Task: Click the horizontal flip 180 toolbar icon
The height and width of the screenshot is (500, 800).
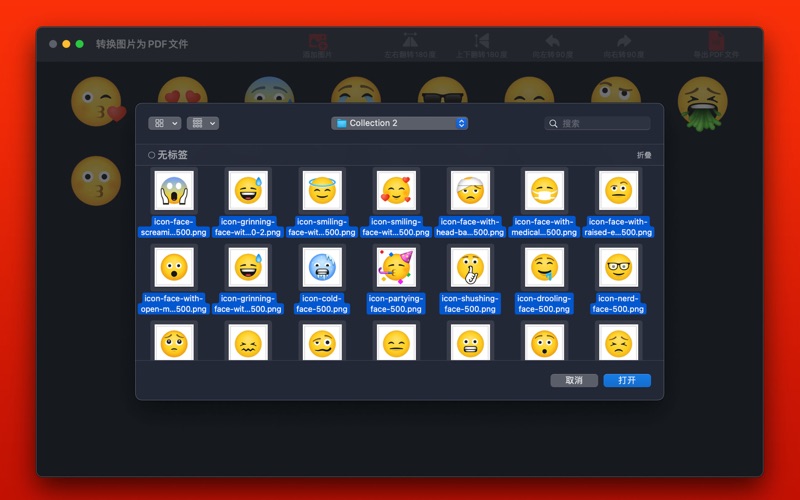Action: click(410, 44)
